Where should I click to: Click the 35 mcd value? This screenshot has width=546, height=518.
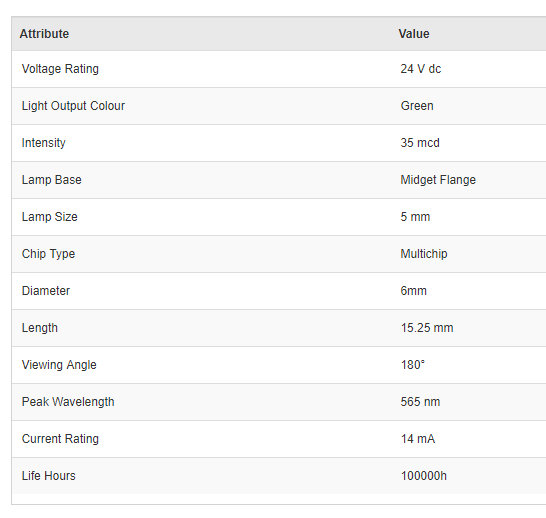[x=420, y=143]
